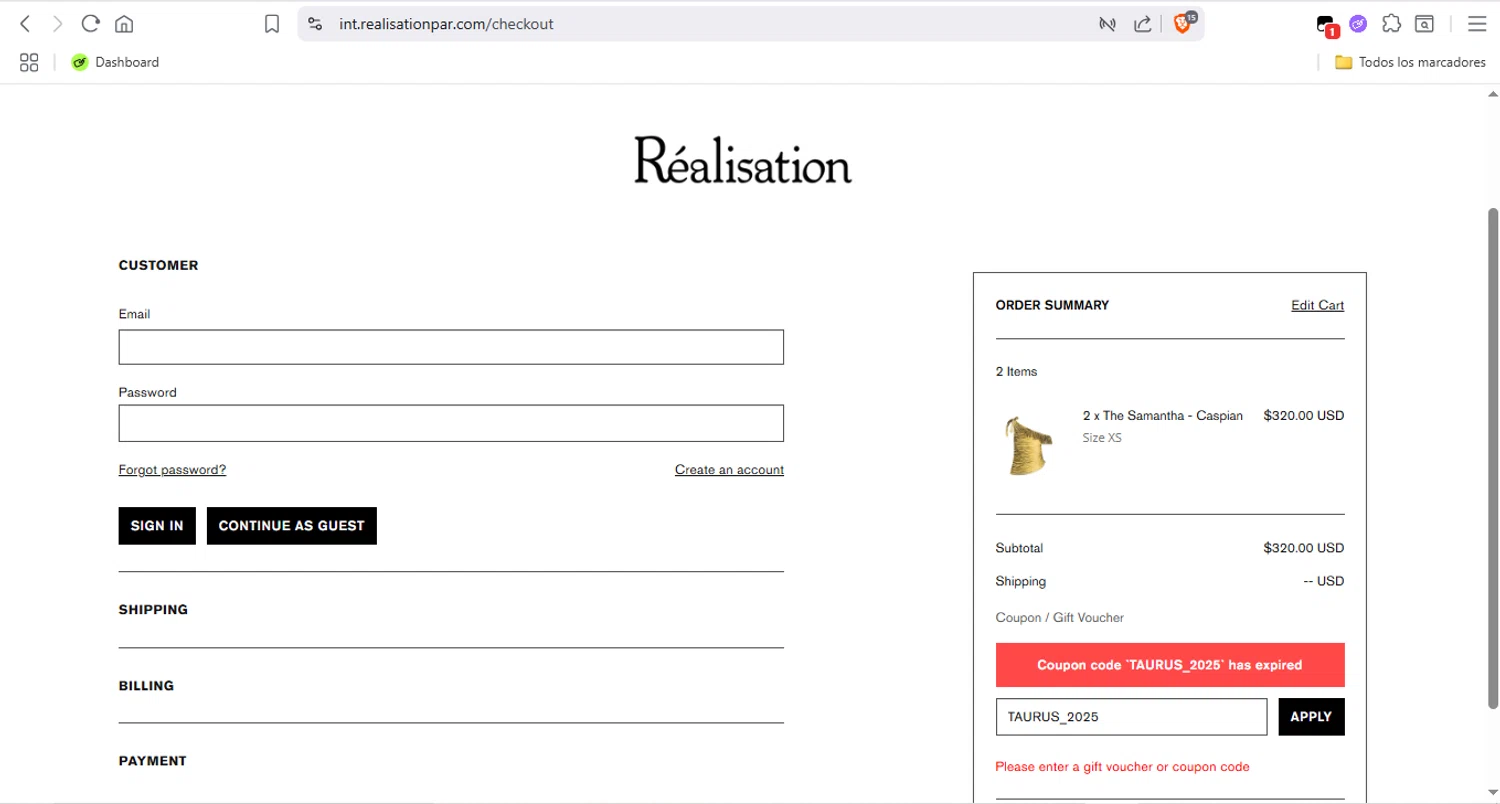Viewport: 1500px width, 804px height.
Task: Click The Samantha product thumbnail
Action: (x=1028, y=445)
